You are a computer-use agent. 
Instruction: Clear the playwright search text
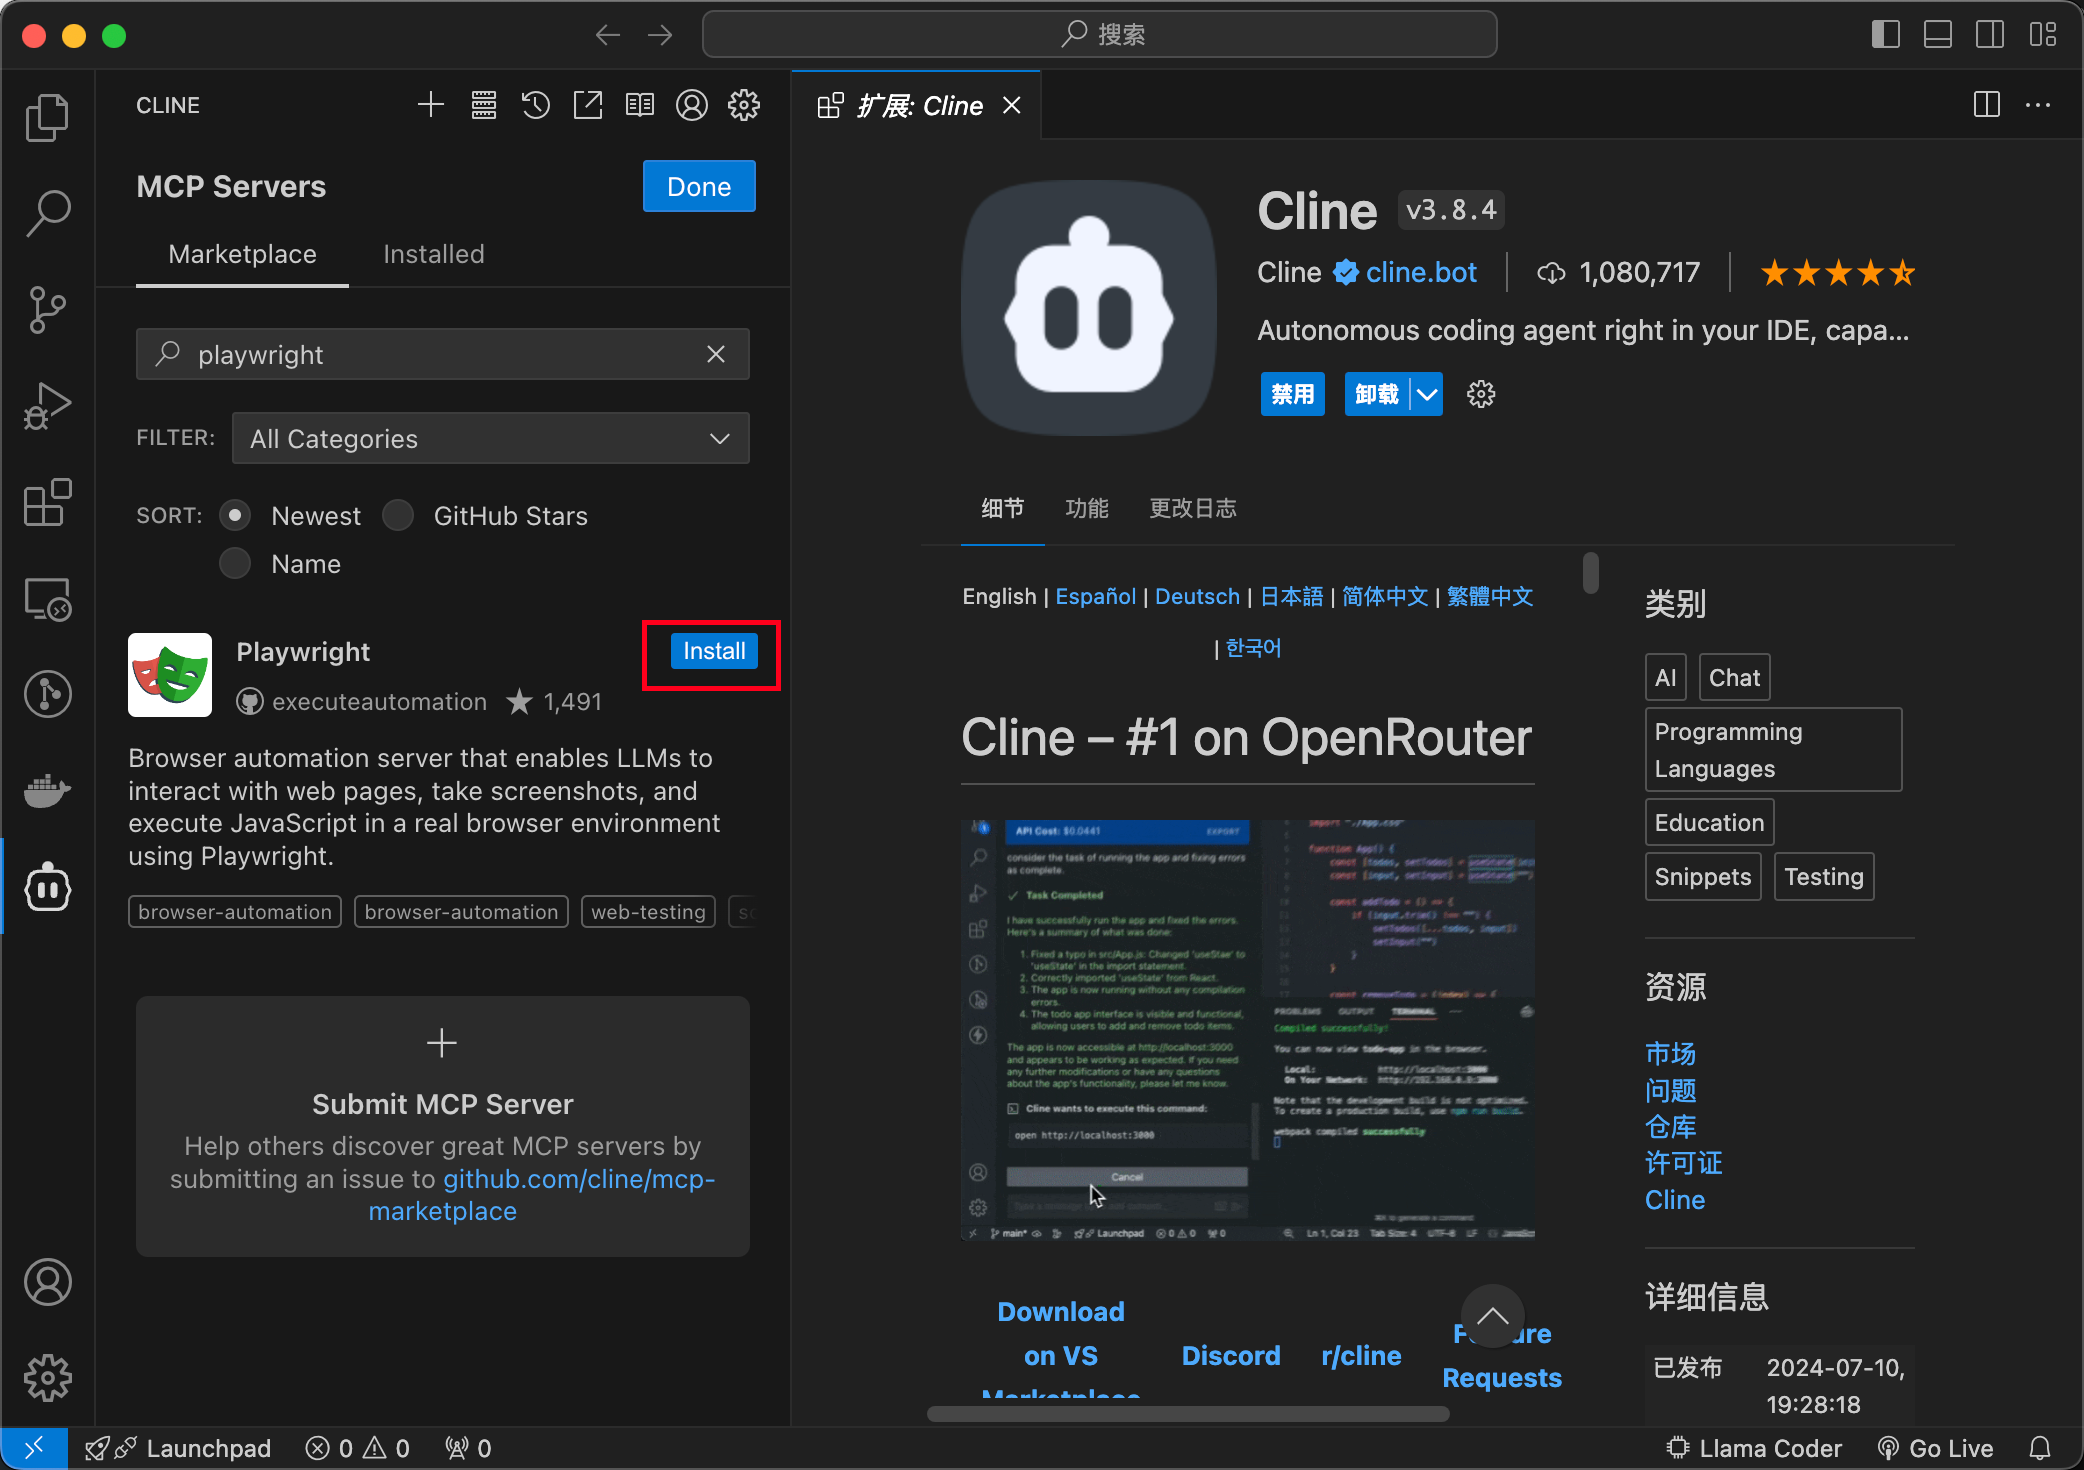[x=716, y=354]
